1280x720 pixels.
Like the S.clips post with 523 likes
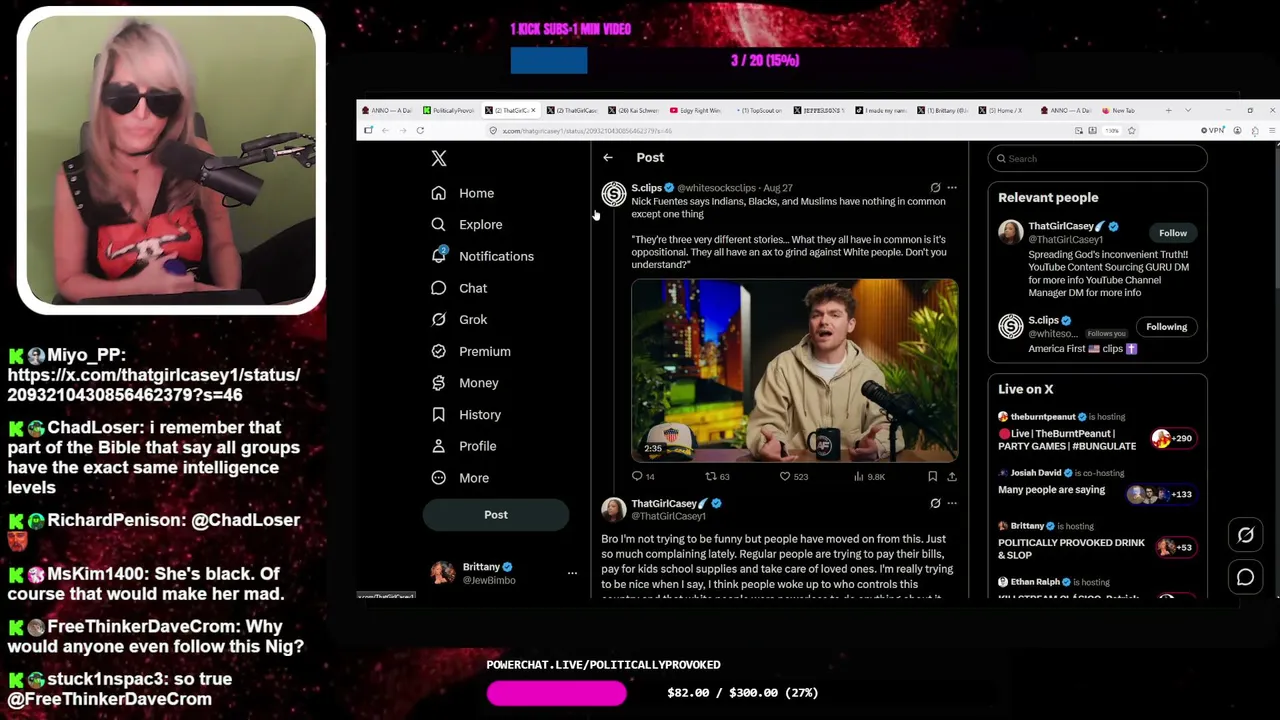click(794, 477)
